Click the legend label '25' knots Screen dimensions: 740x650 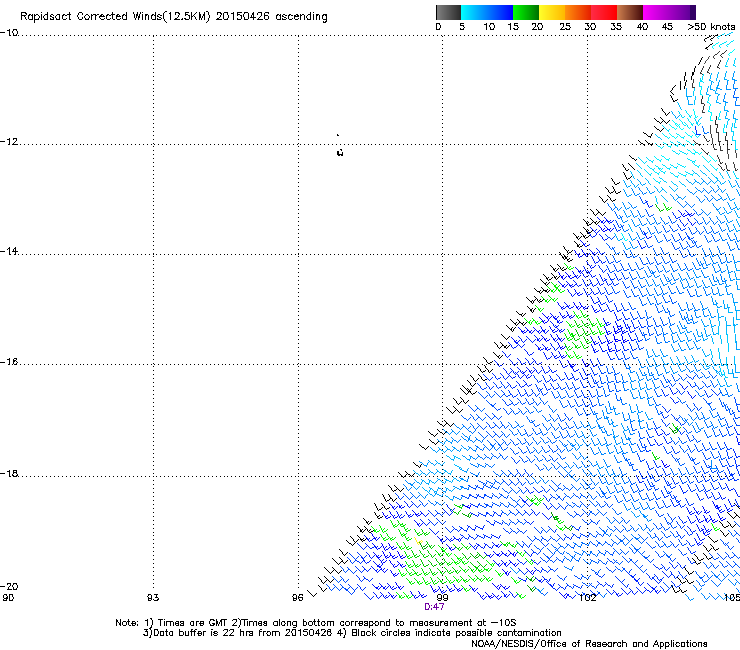[x=564, y=27]
